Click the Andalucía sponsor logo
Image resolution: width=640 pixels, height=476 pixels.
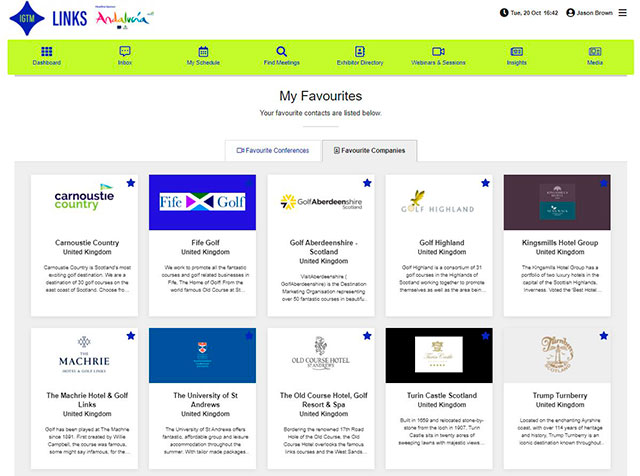pyautogui.click(x=124, y=18)
